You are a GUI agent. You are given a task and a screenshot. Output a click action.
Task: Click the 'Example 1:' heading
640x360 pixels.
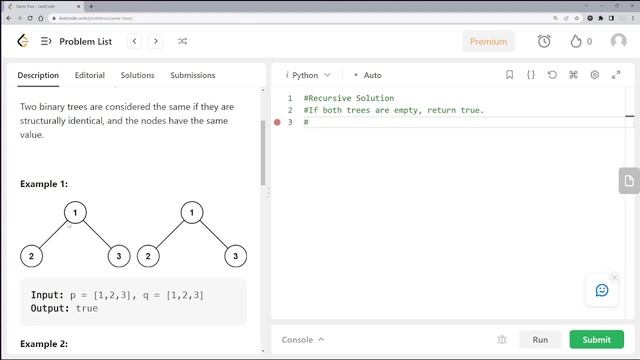(x=44, y=184)
